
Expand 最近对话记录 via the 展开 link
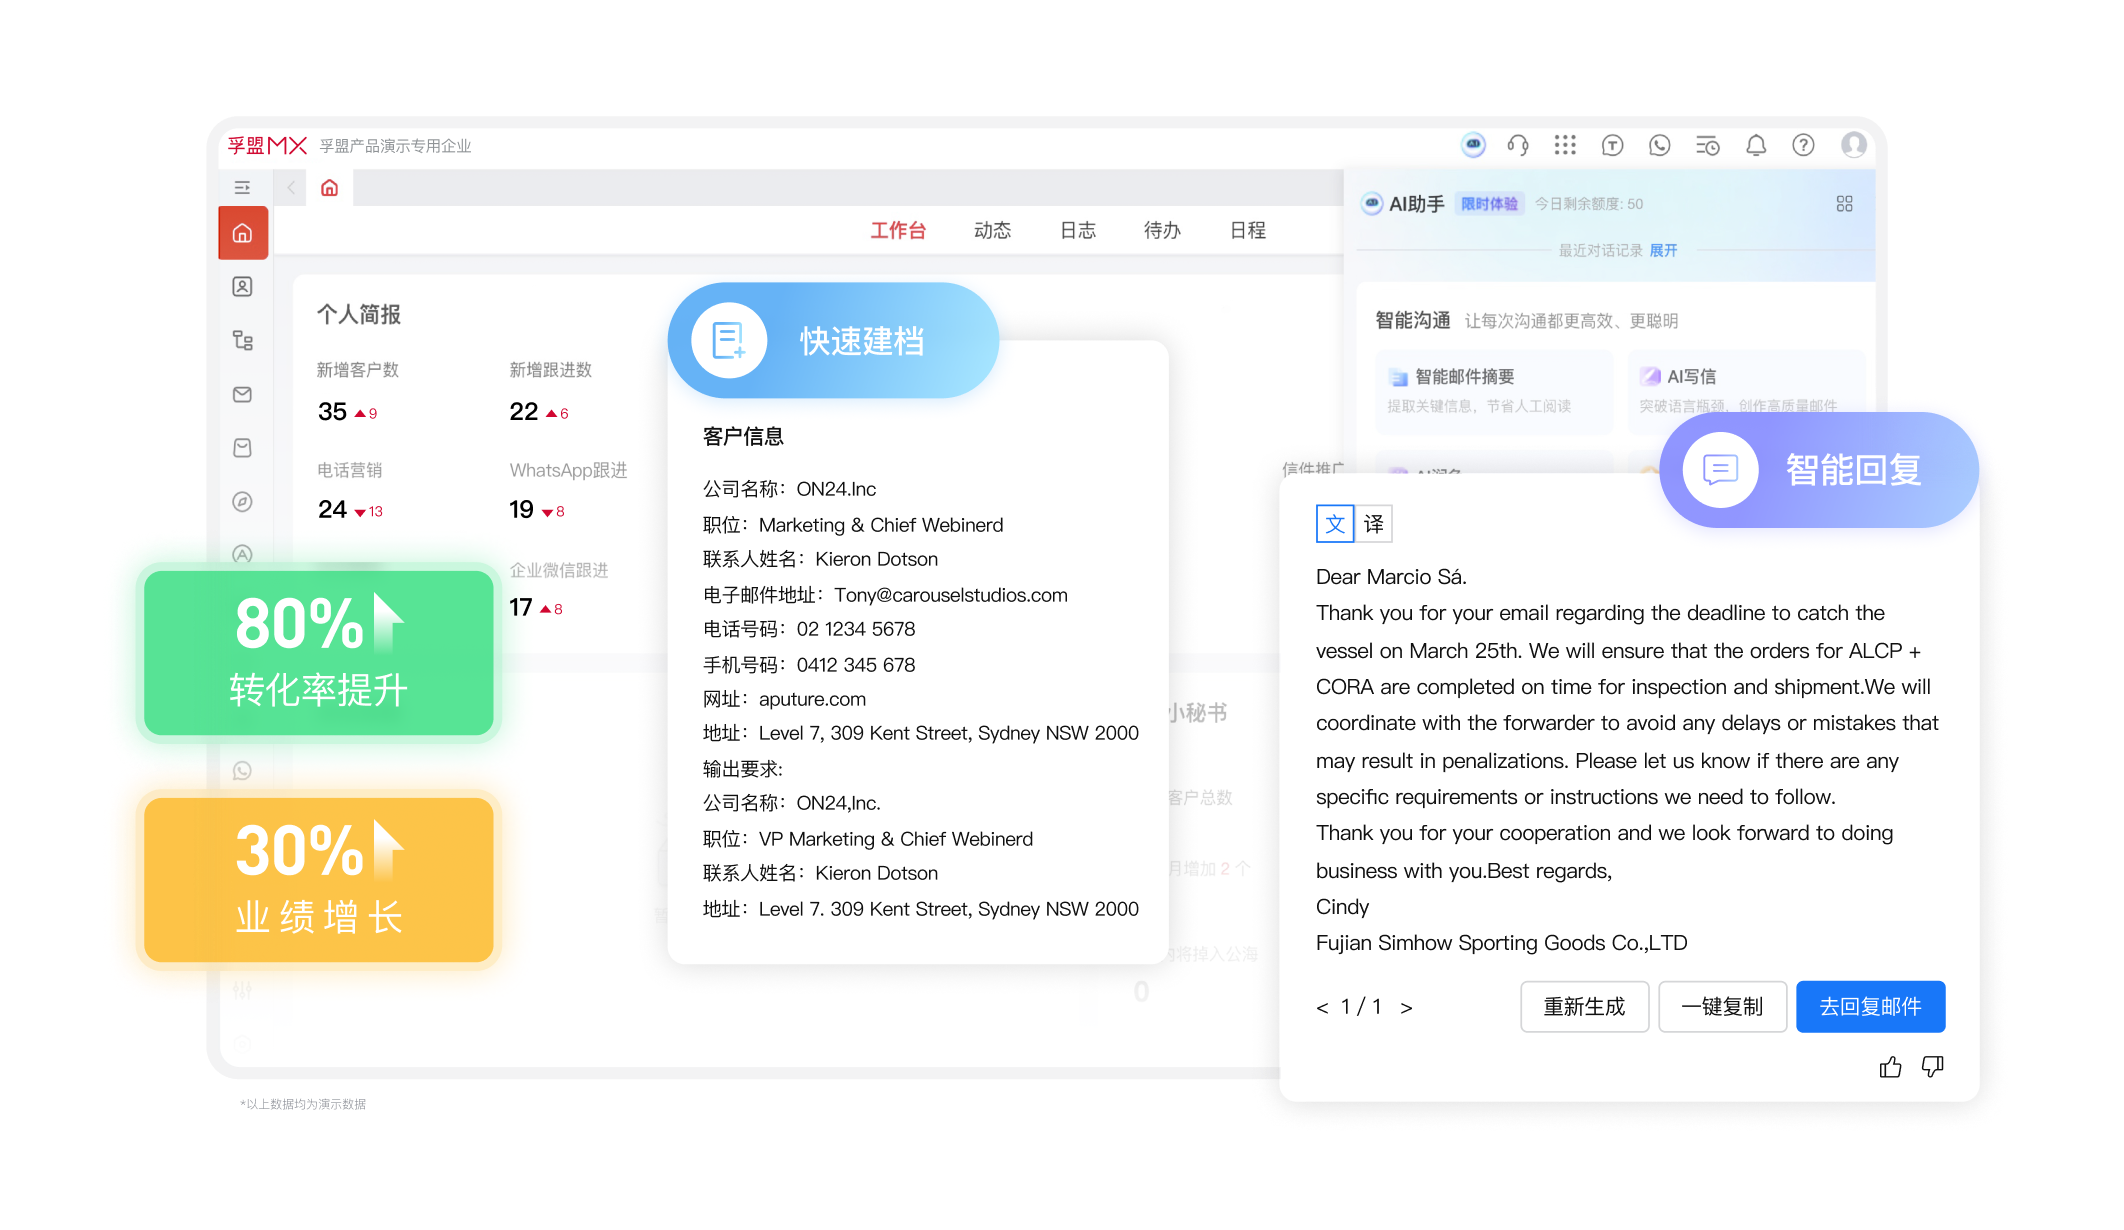click(x=1663, y=251)
